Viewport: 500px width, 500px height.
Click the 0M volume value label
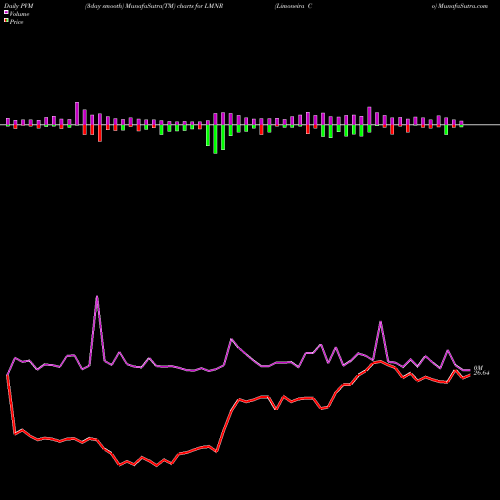[478, 368]
